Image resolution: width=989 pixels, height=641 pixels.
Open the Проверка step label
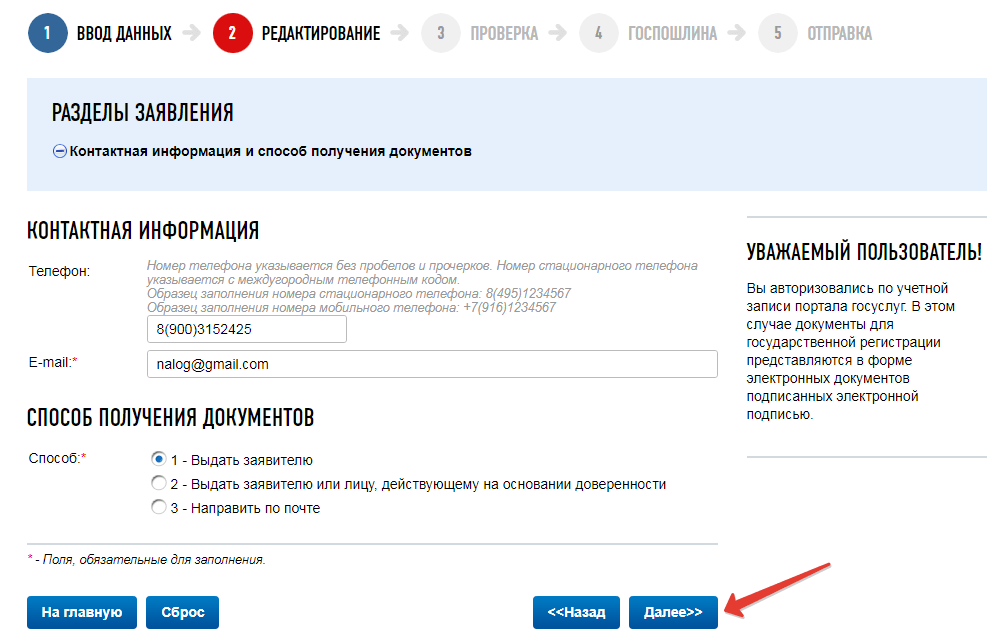tap(504, 33)
